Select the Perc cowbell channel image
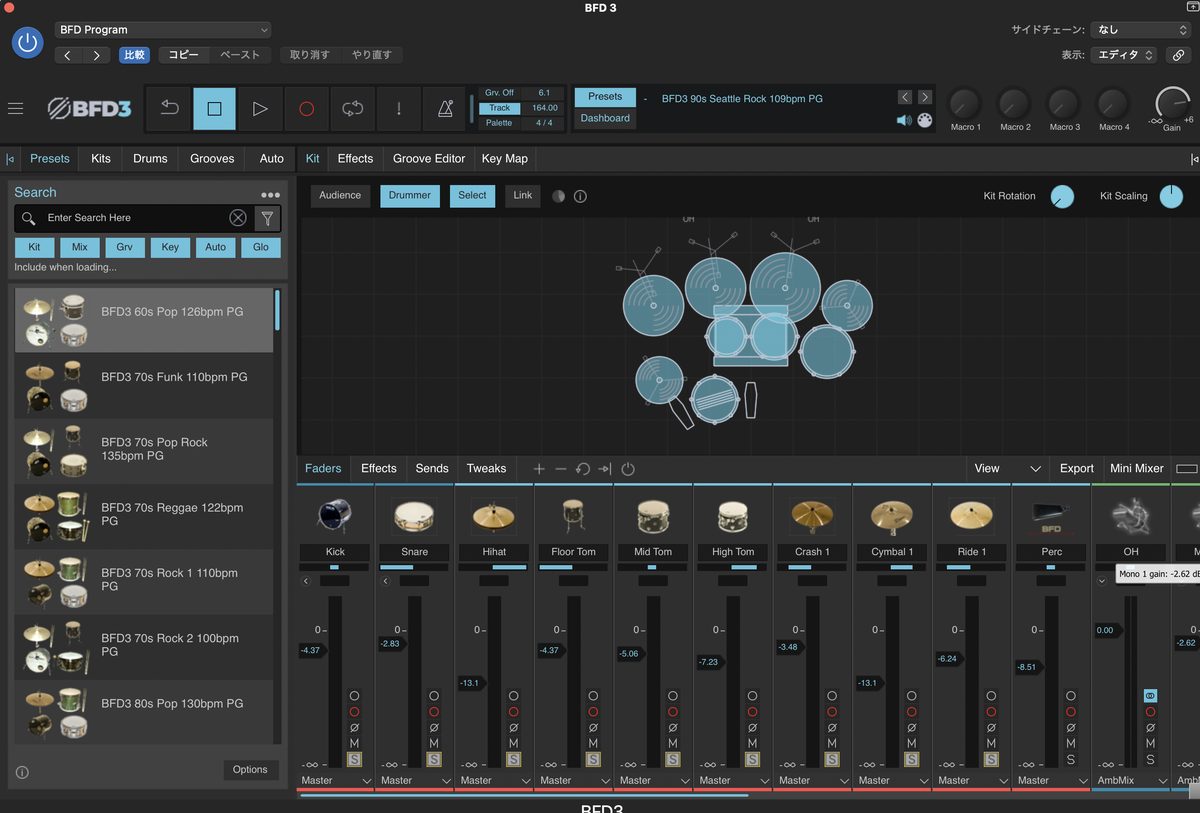The height and width of the screenshot is (813, 1200). 1051,515
